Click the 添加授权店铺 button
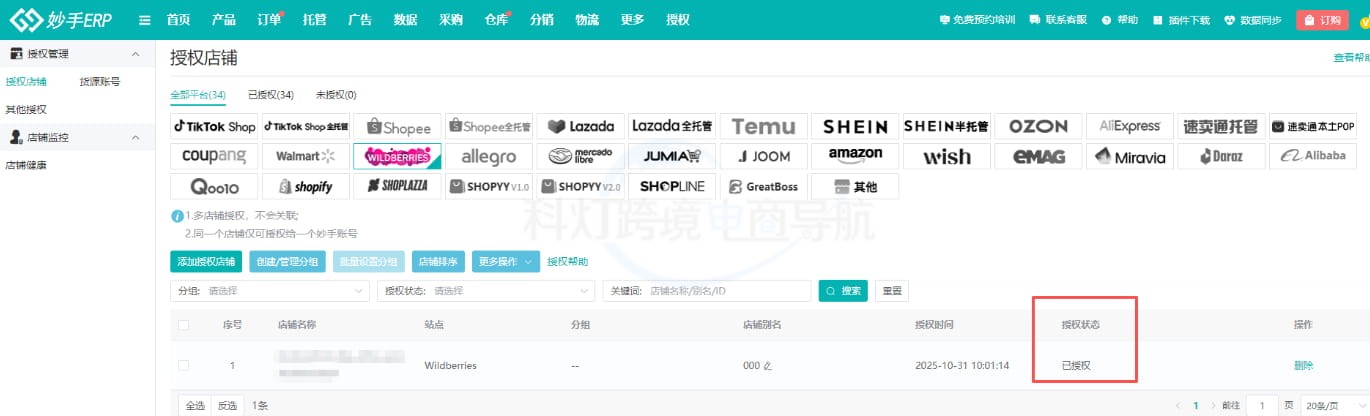 tap(206, 262)
